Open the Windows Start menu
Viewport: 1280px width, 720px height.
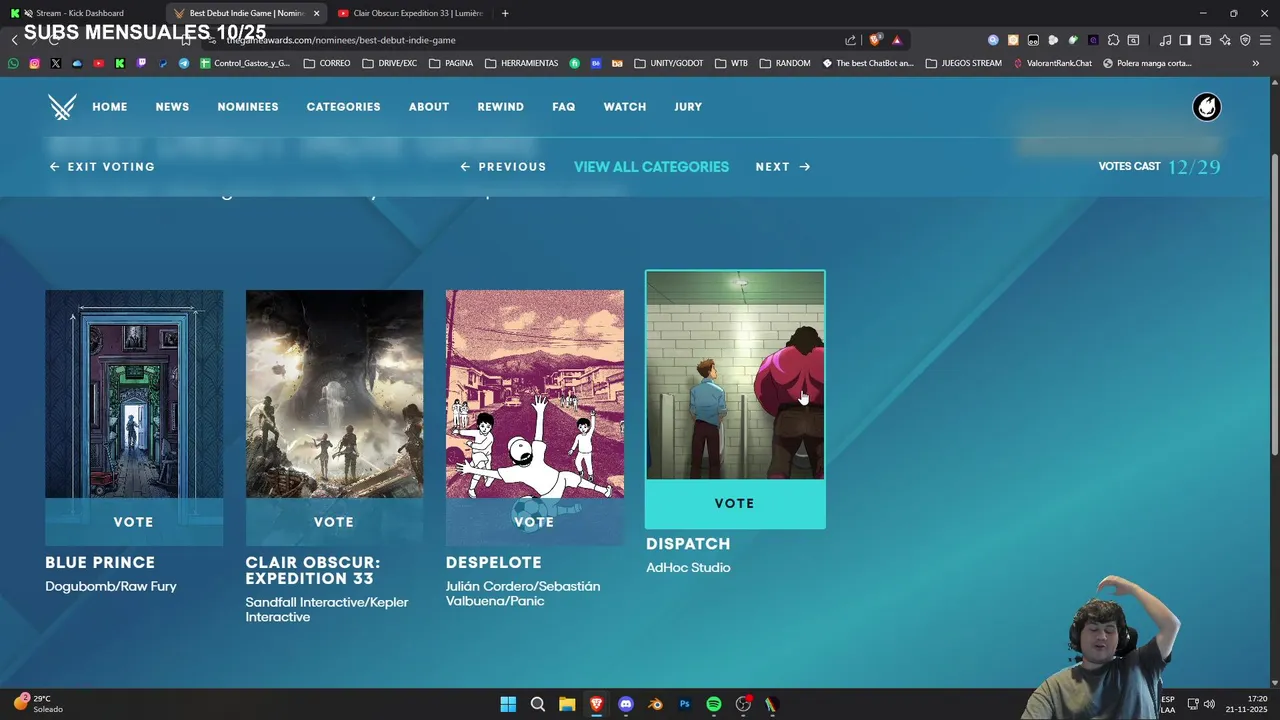point(508,704)
